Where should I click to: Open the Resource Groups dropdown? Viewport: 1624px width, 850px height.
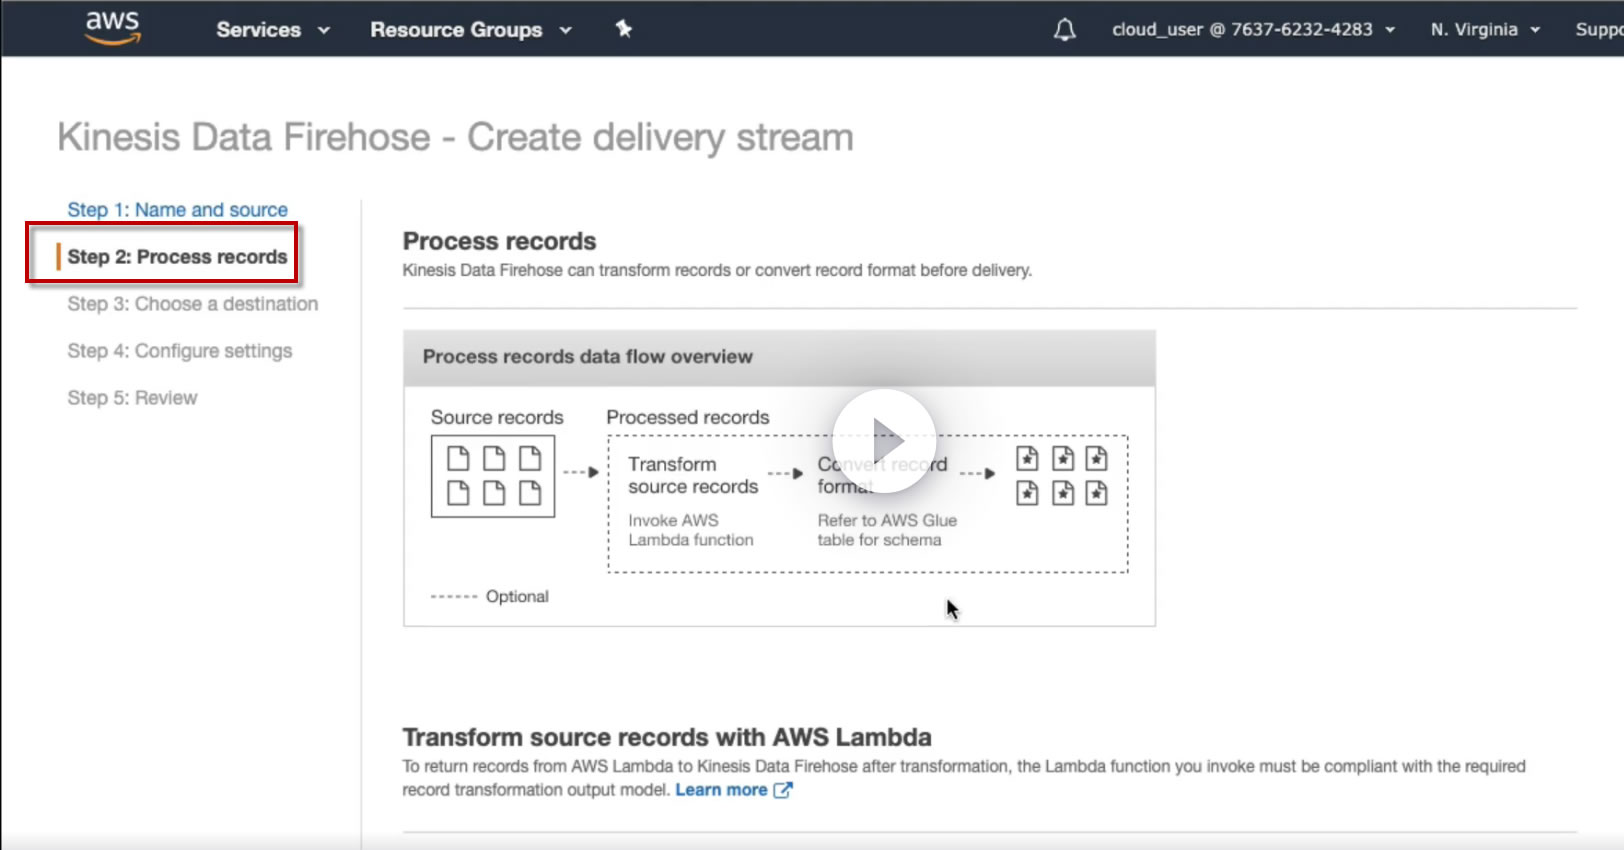coord(470,30)
